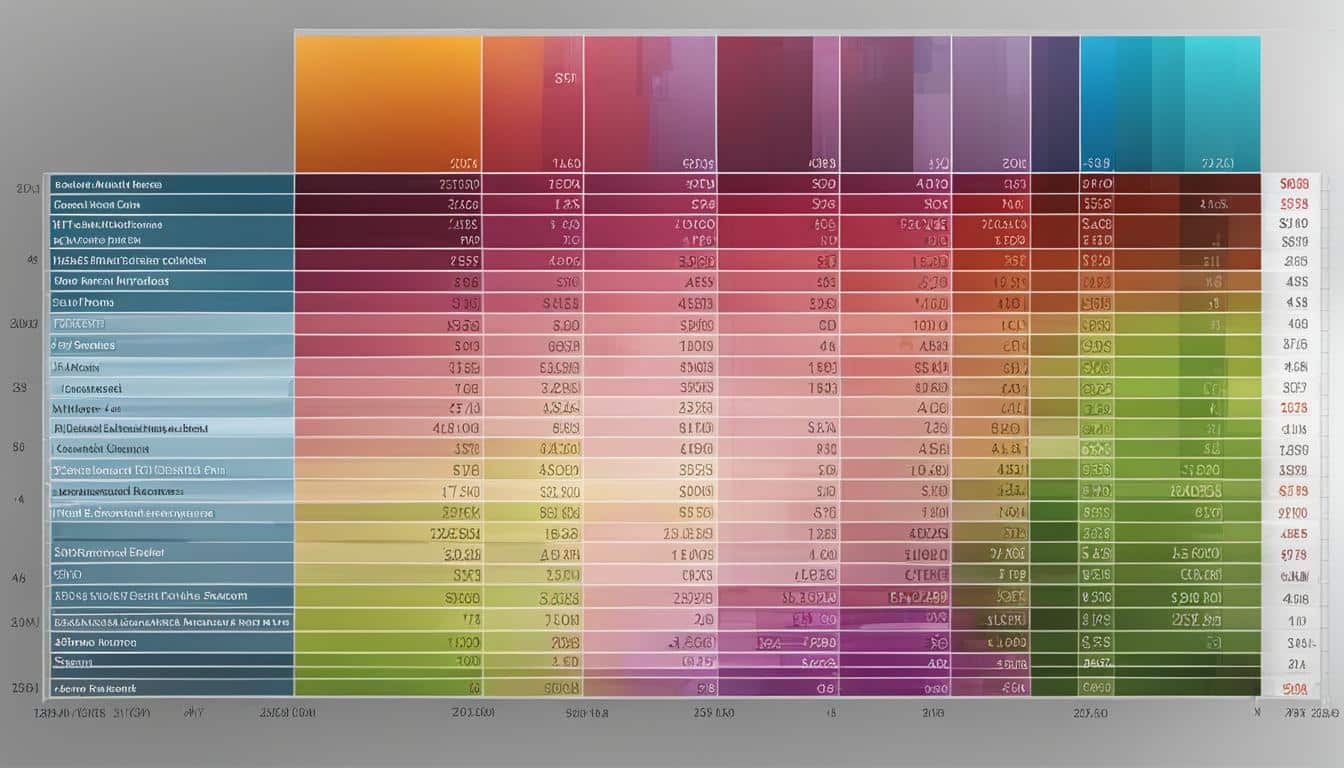
Task: Select the 'SaCB' cell in the brown column
Action: [x=1097, y=225]
